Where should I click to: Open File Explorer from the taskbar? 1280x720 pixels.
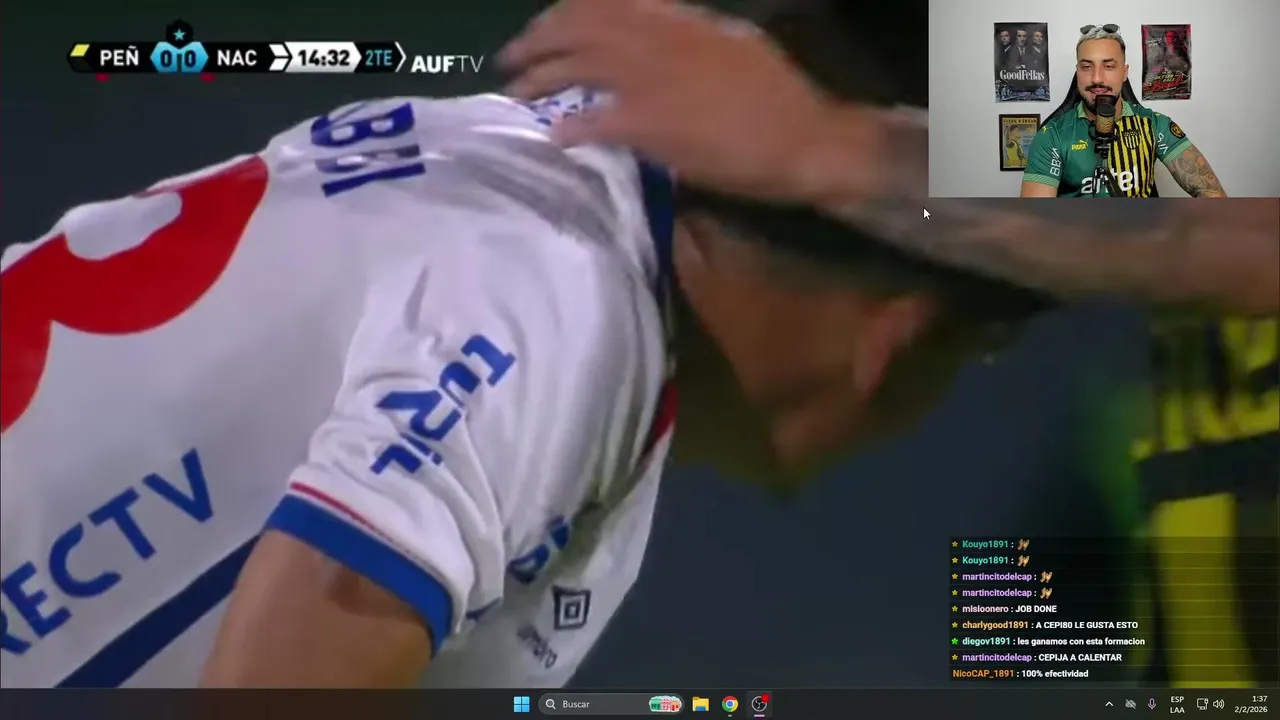[700, 704]
